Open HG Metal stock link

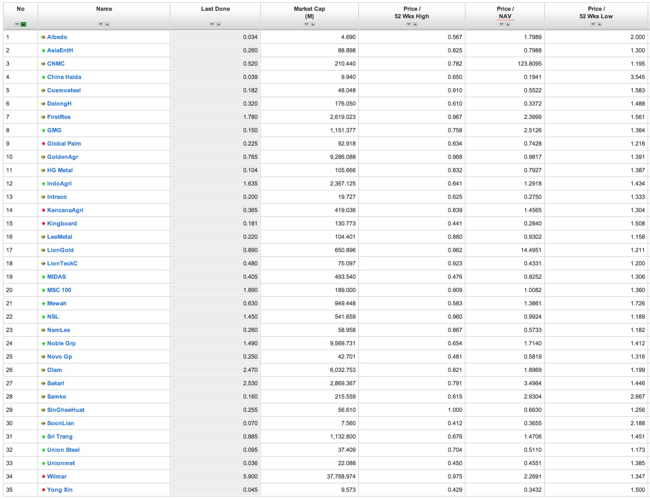[x=60, y=170]
